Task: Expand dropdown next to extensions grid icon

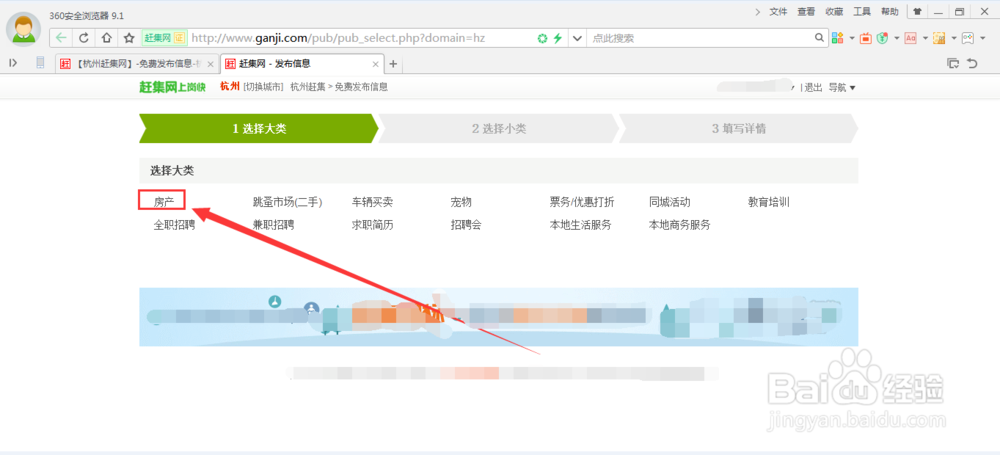Action: 852,38
